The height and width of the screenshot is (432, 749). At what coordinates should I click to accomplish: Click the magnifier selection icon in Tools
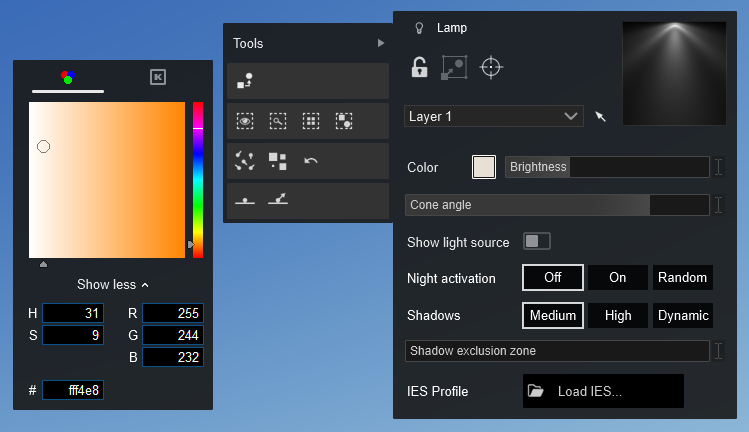pos(278,121)
